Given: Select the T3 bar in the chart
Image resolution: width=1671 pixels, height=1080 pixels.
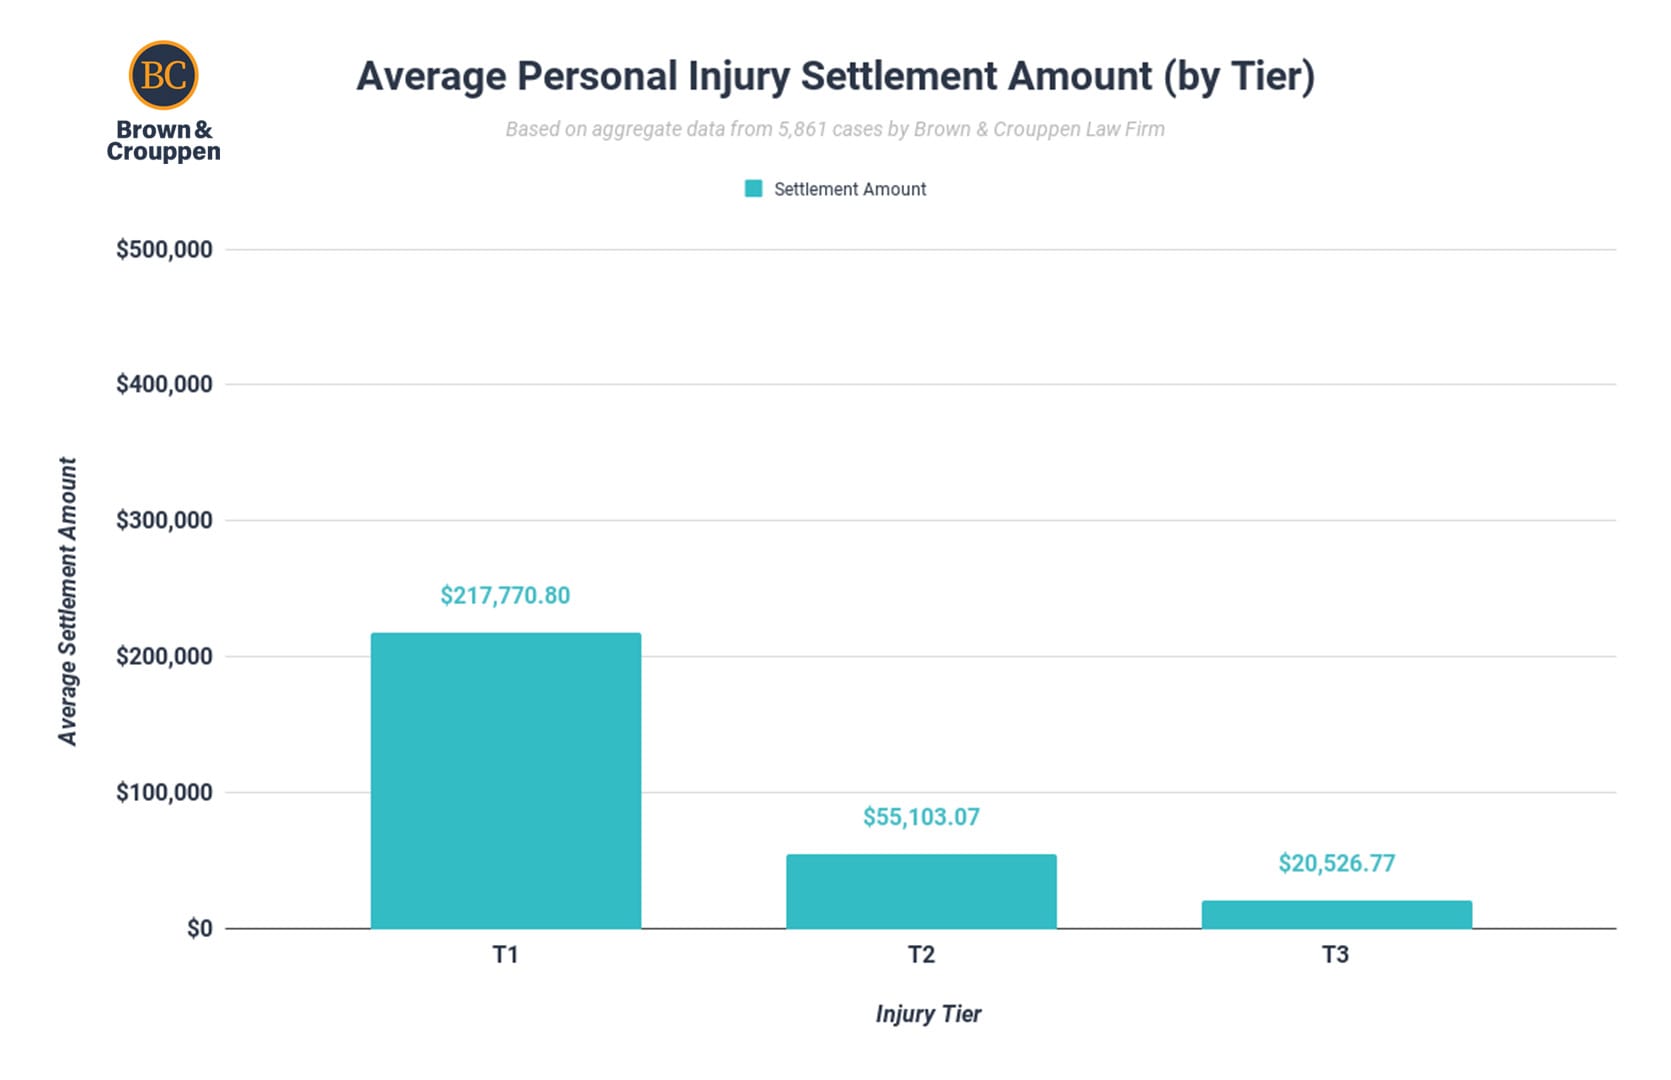Looking at the screenshot, I should click(1337, 915).
